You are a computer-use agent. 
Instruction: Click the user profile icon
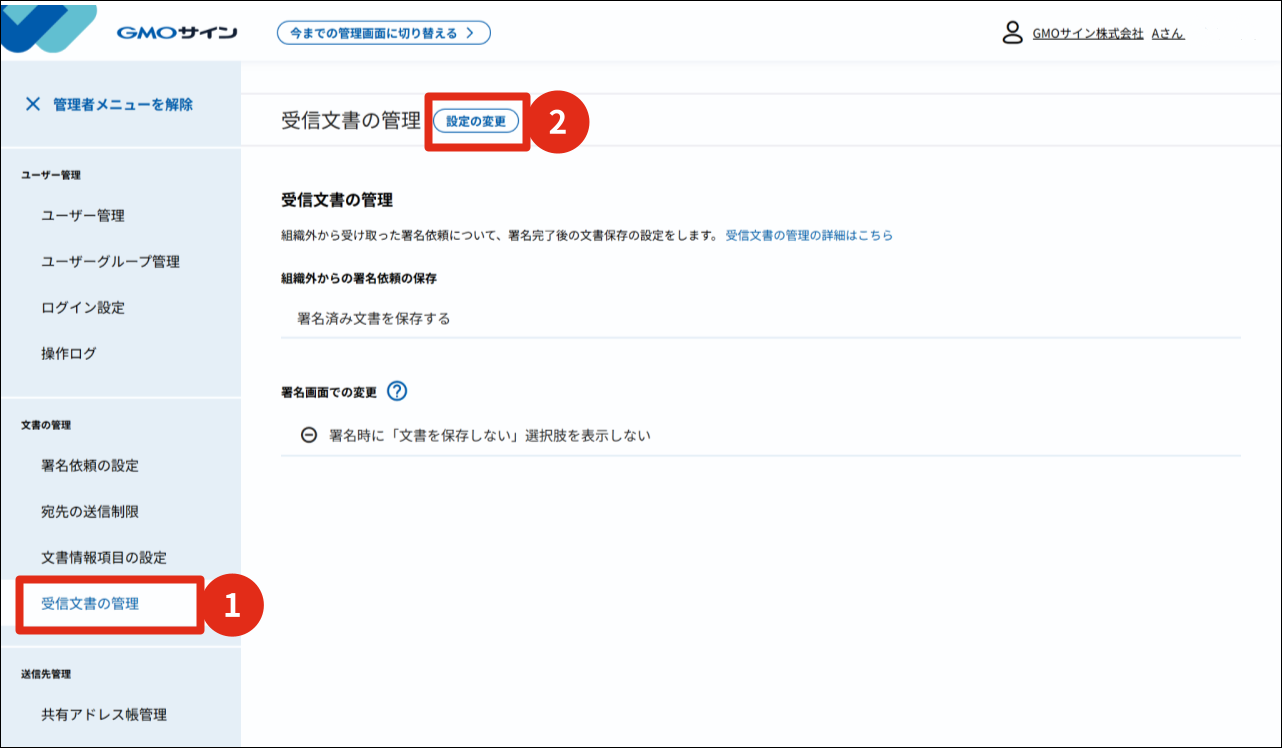(x=1012, y=33)
